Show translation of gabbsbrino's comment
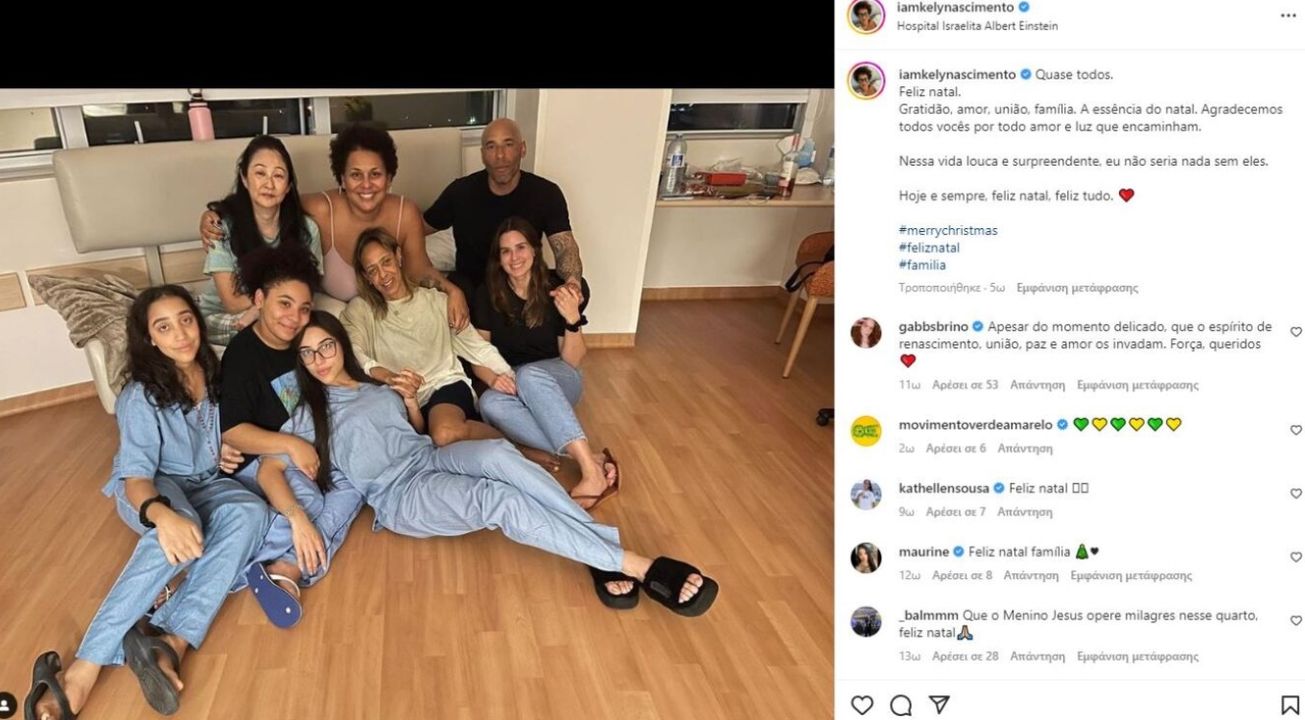Viewport: 1305px width, 720px height. click(1137, 385)
